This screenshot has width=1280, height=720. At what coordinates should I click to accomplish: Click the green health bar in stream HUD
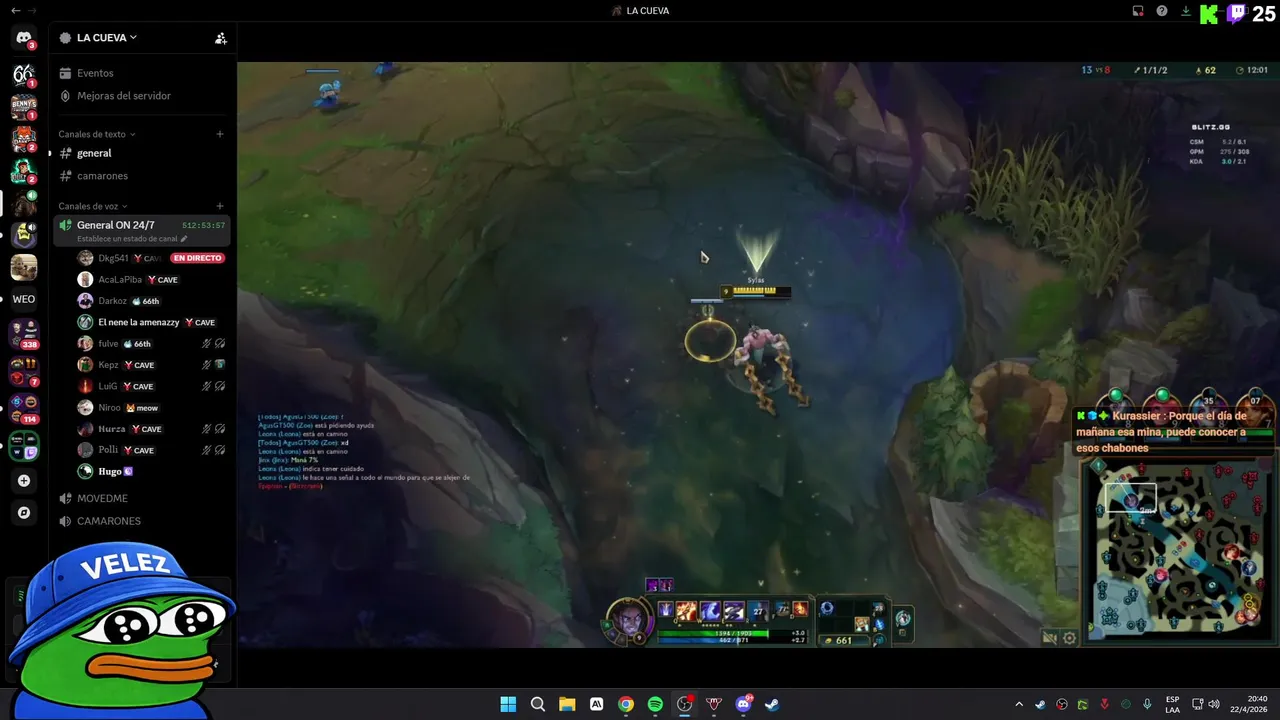[x=714, y=633]
